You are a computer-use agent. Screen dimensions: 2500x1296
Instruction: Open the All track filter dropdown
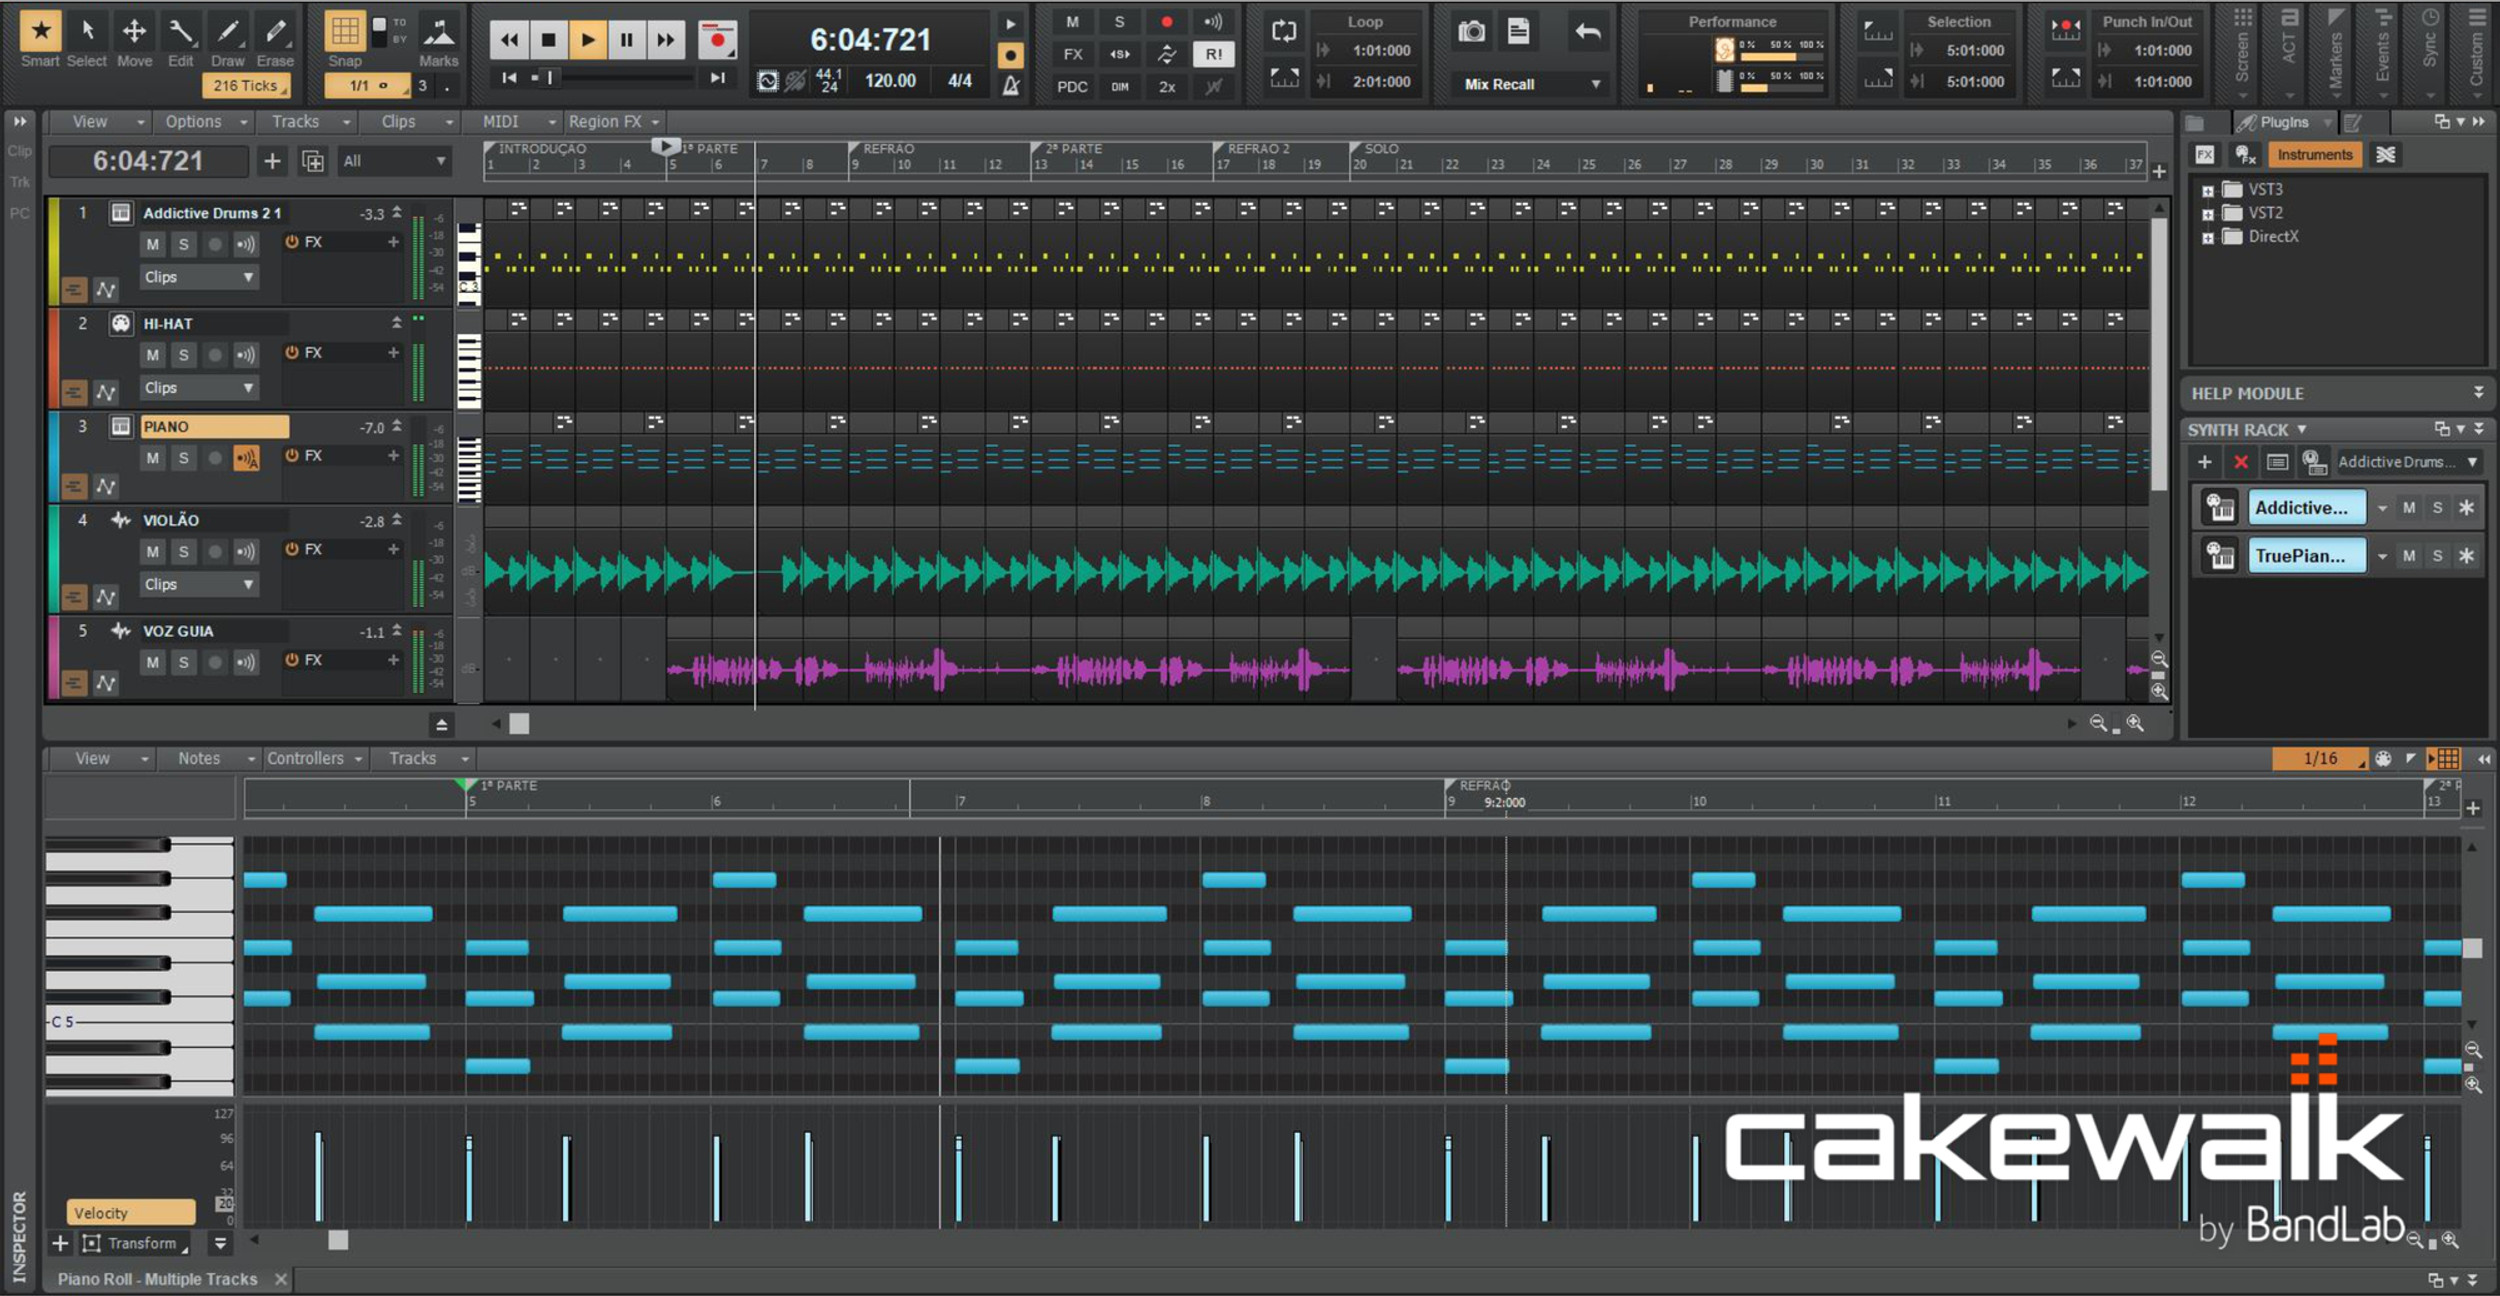pyautogui.click(x=394, y=161)
